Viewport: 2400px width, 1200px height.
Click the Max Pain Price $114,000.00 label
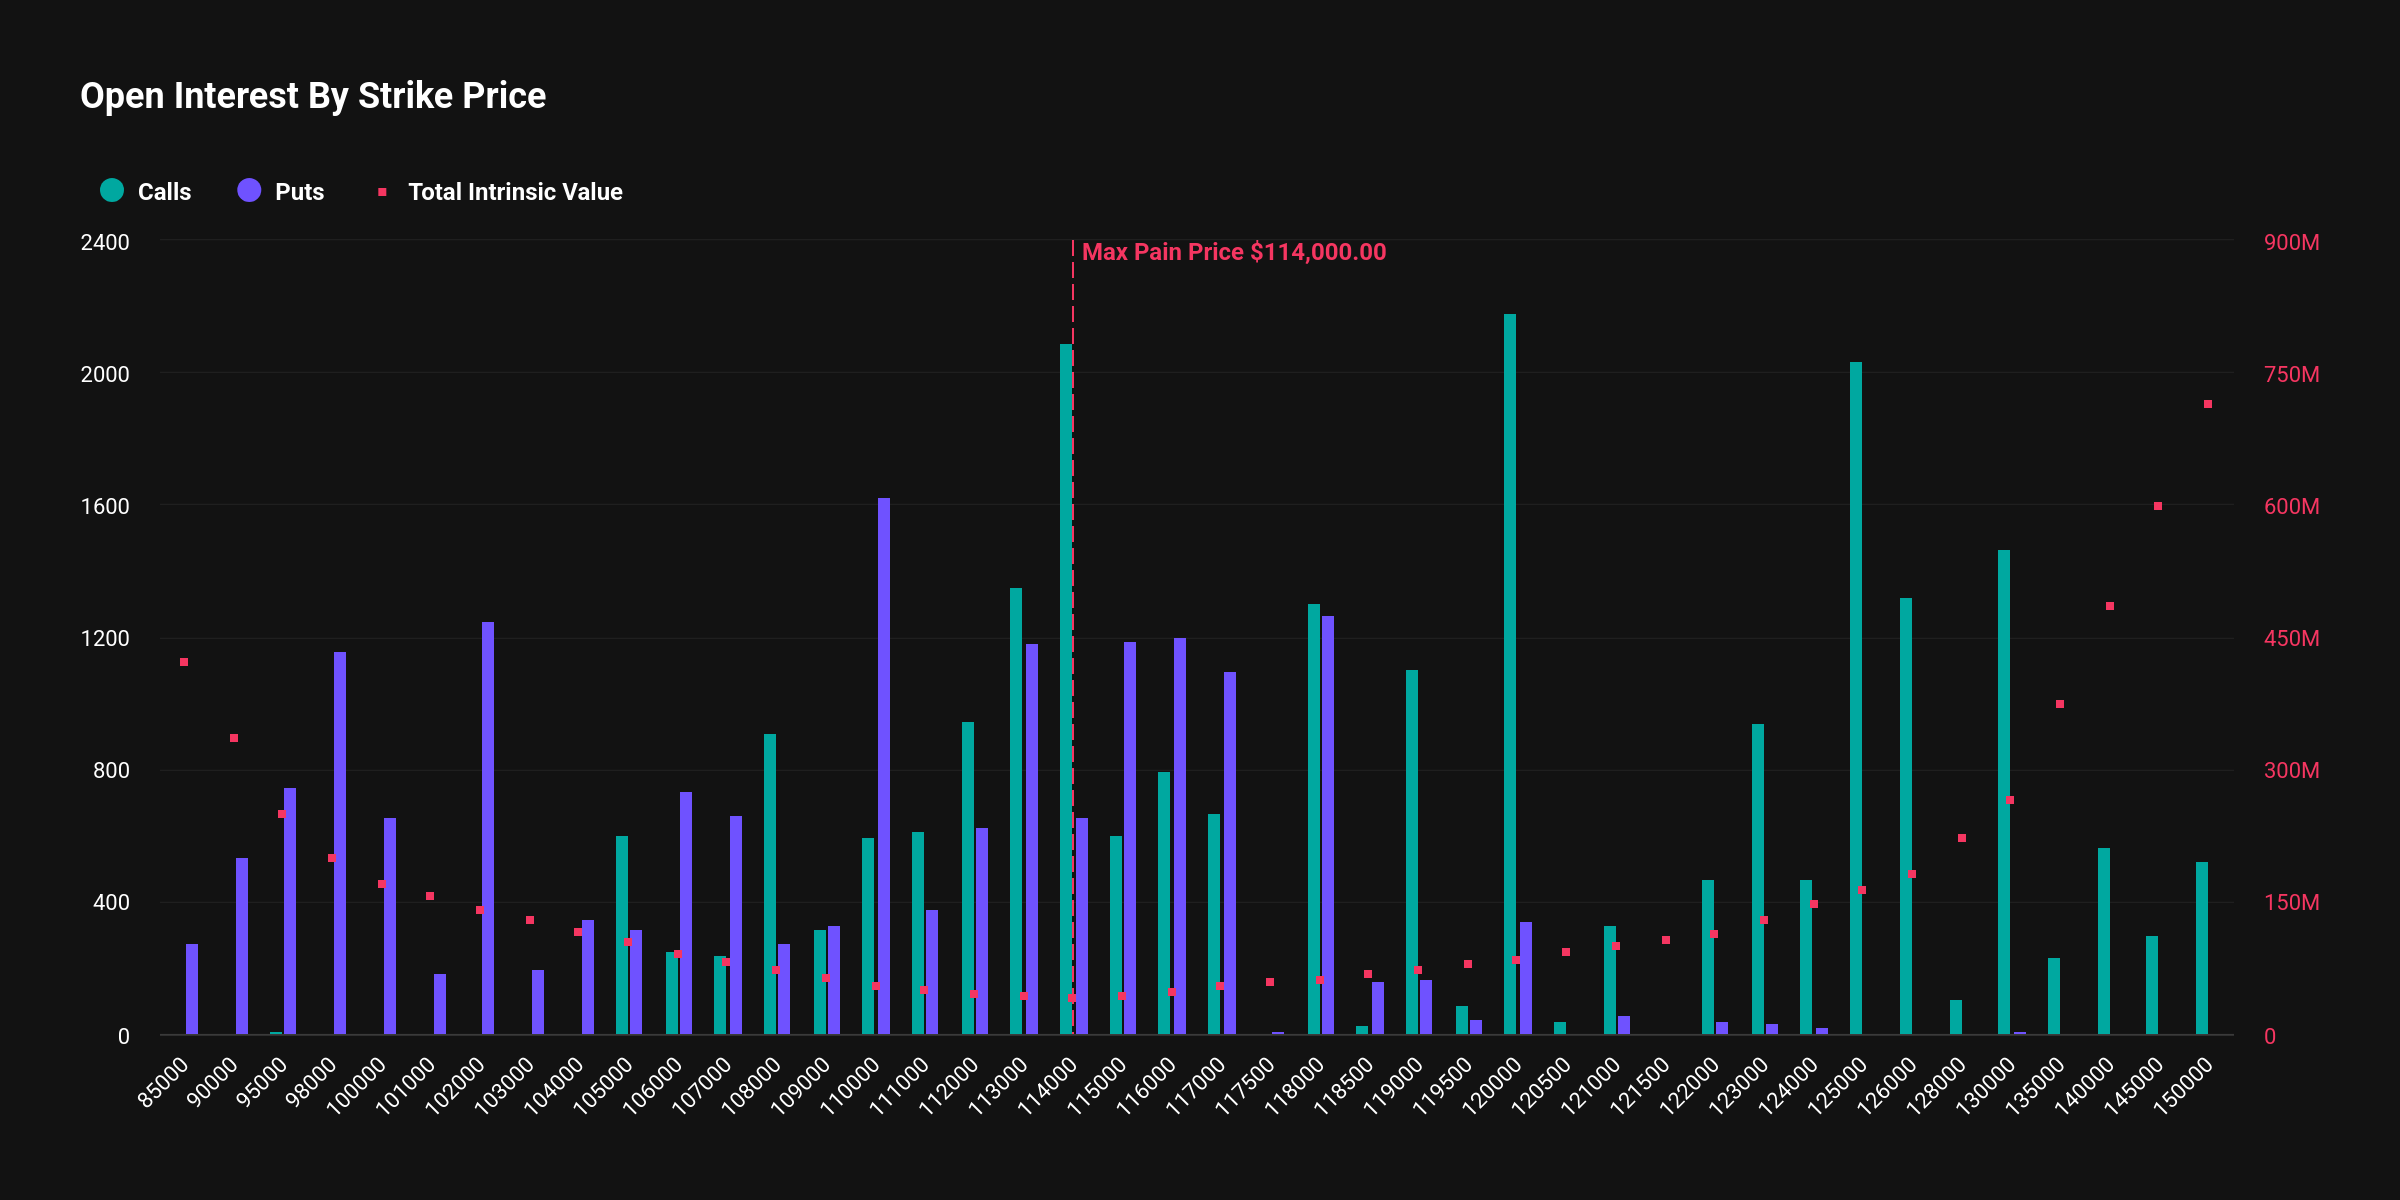(1234, 252)
